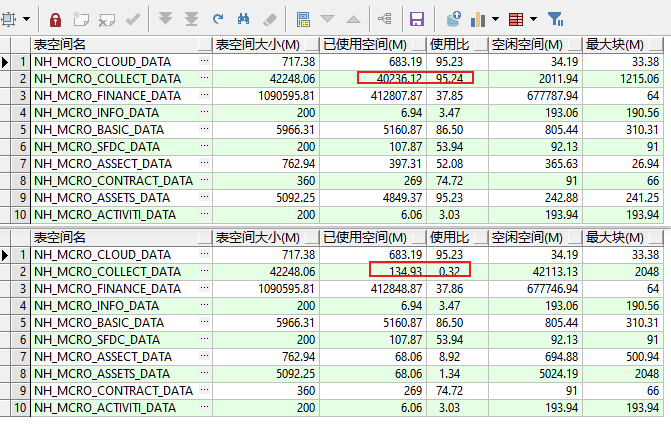The width and height of the screenshot is (671, 427).
Task: Click the insert record icon
Action: point(81,19)
